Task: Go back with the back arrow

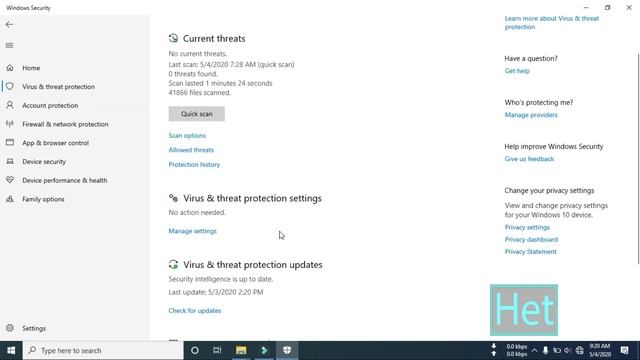Action: (x=9, y=24)
